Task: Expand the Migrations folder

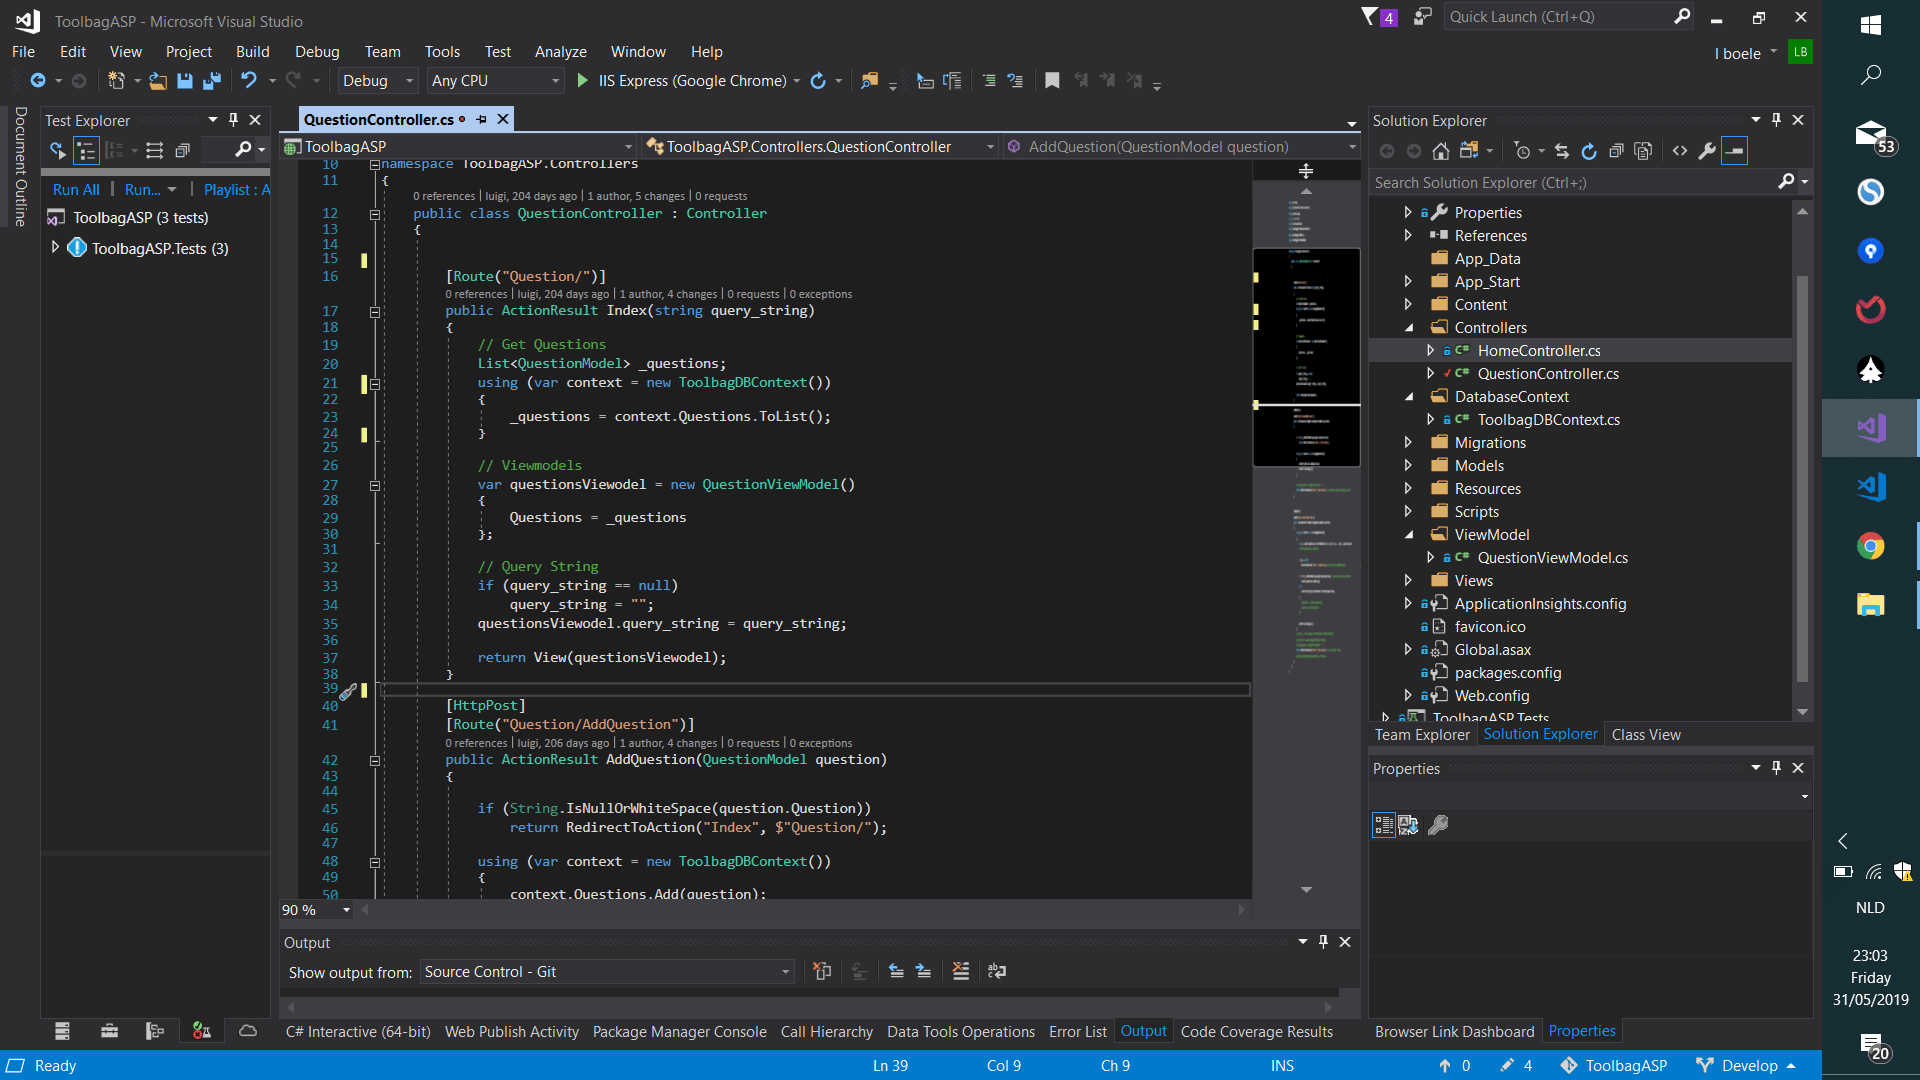Action: point(1408,442)
